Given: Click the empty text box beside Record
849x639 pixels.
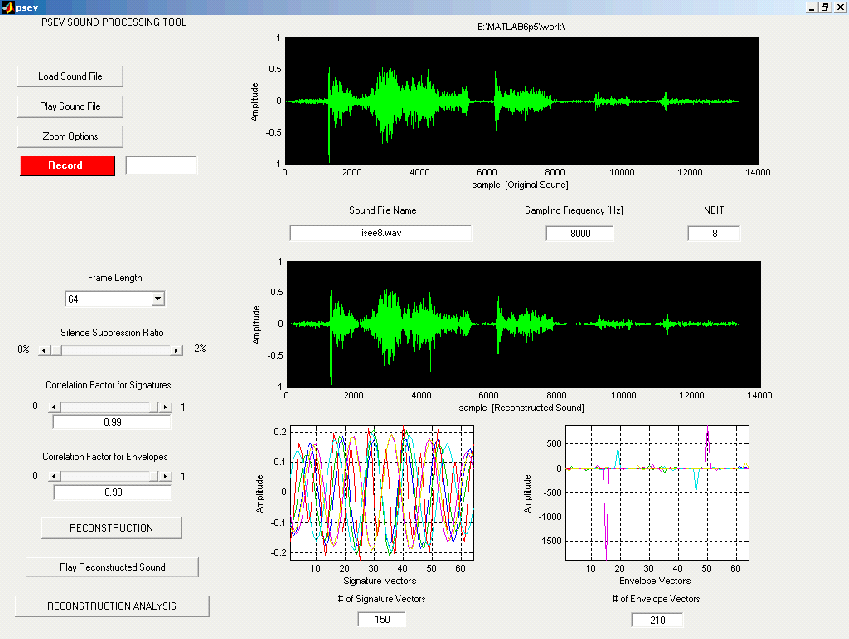Looking at the screenshot, I should tap(161, 166).
